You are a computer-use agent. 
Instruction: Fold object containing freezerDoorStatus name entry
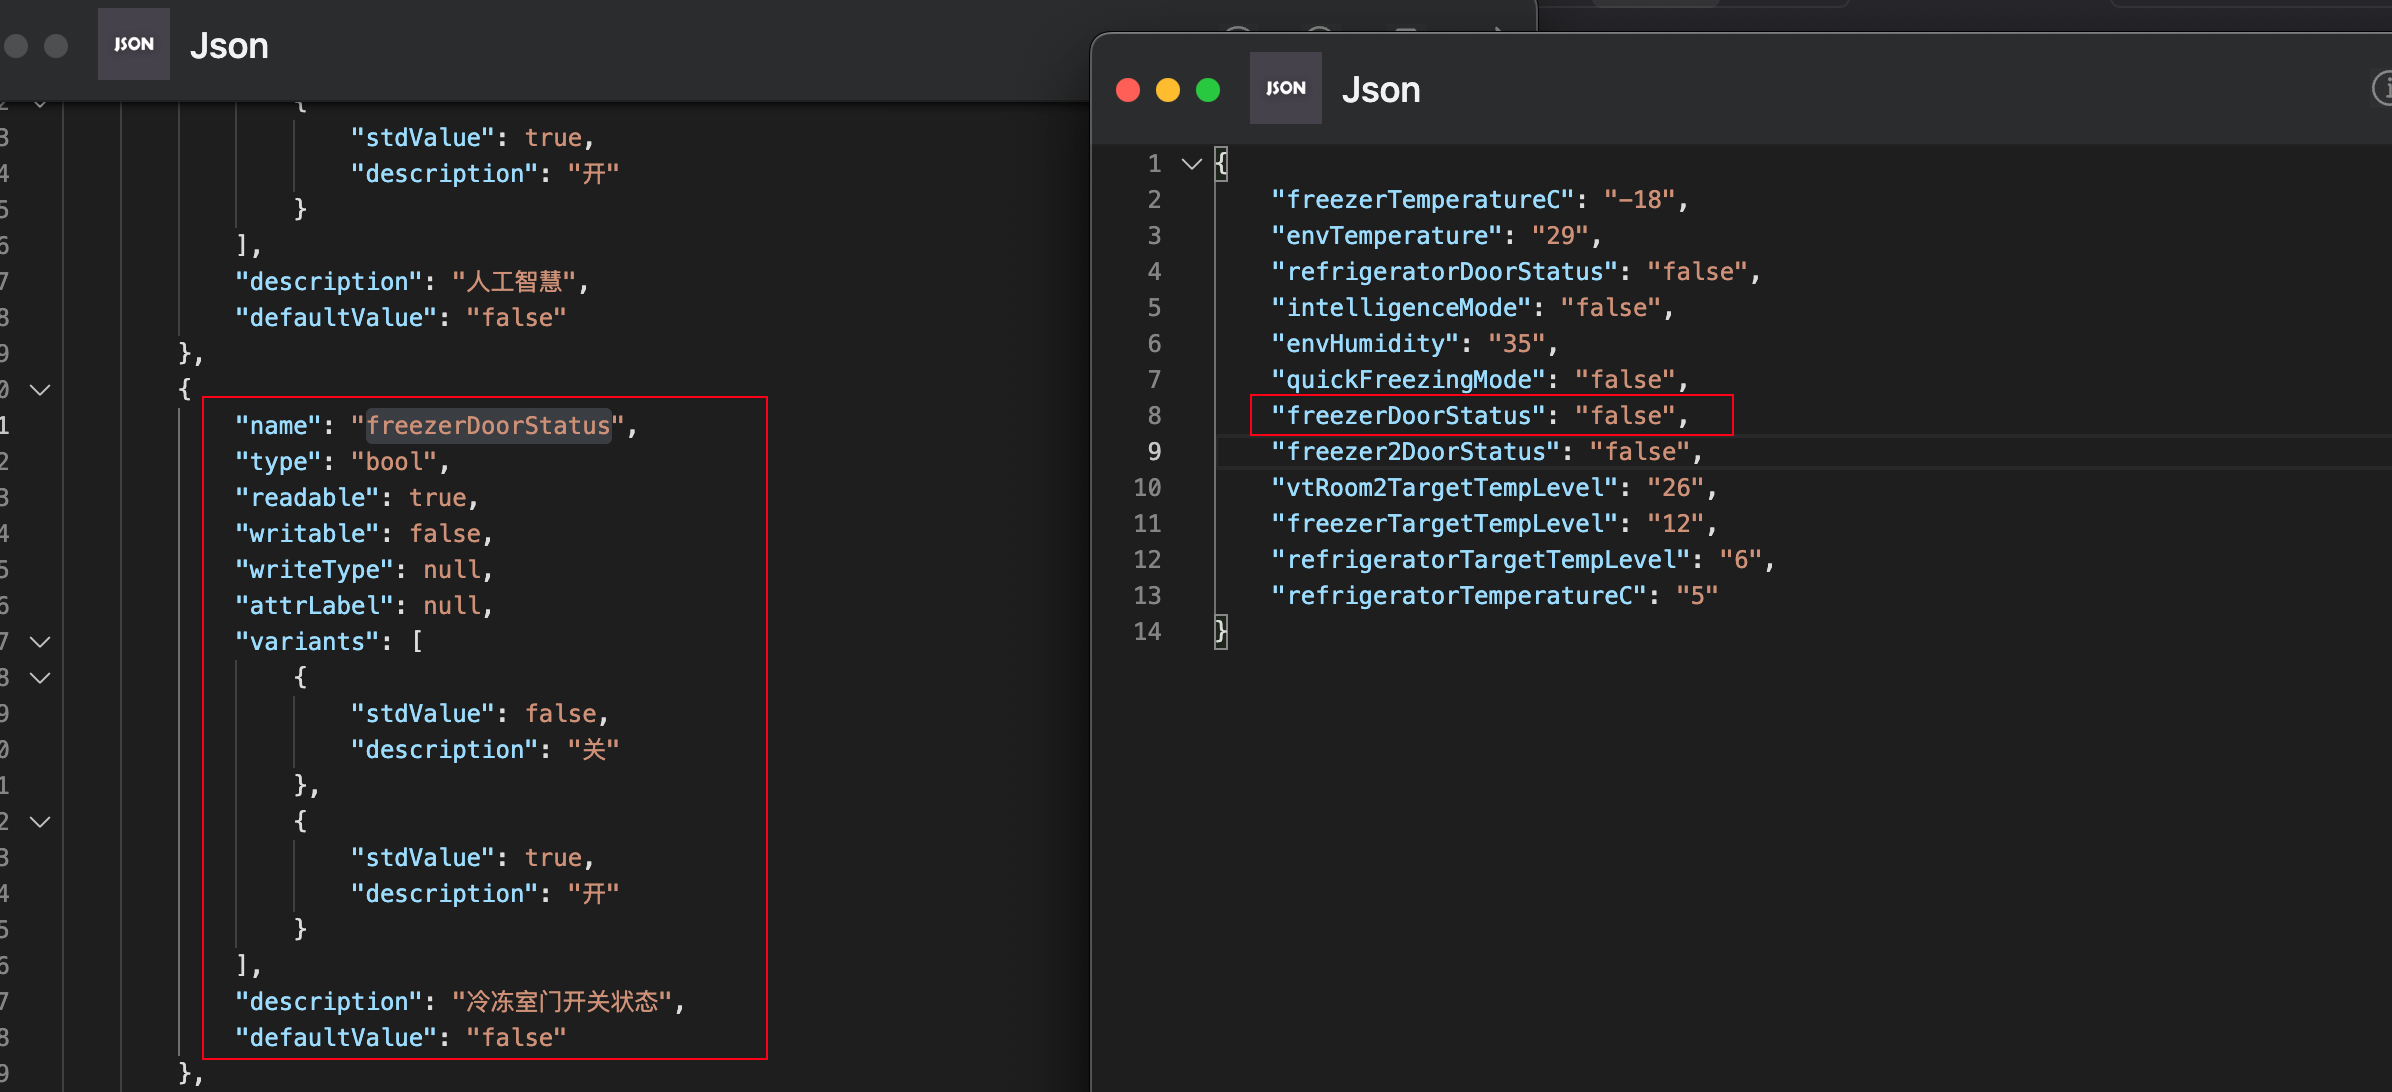coord(40,390)
